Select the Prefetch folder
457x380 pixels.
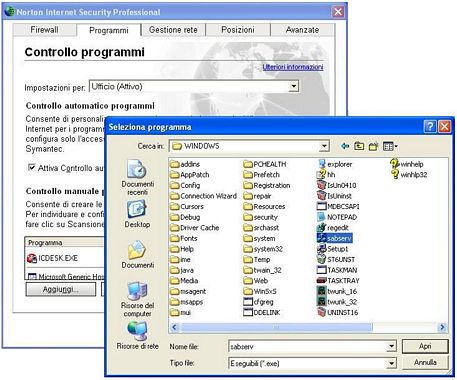pos(261,175)
